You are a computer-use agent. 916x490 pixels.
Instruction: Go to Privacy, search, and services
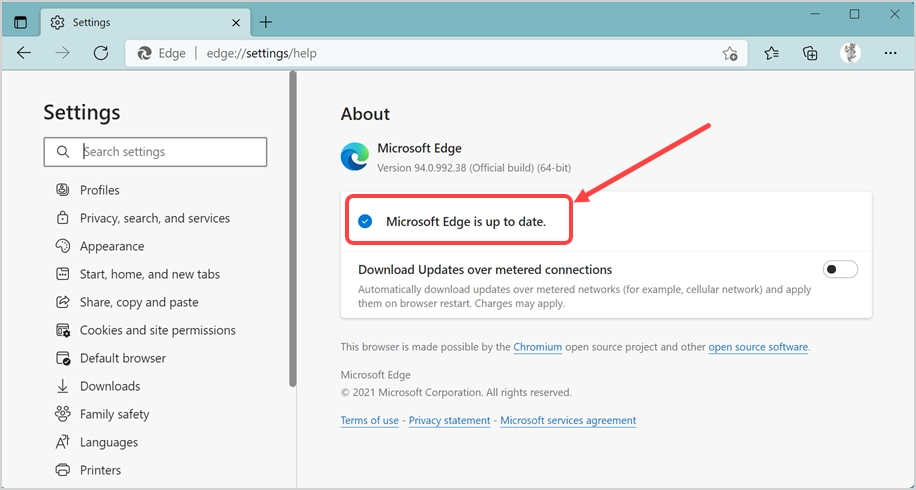click(x=154, y=218)
